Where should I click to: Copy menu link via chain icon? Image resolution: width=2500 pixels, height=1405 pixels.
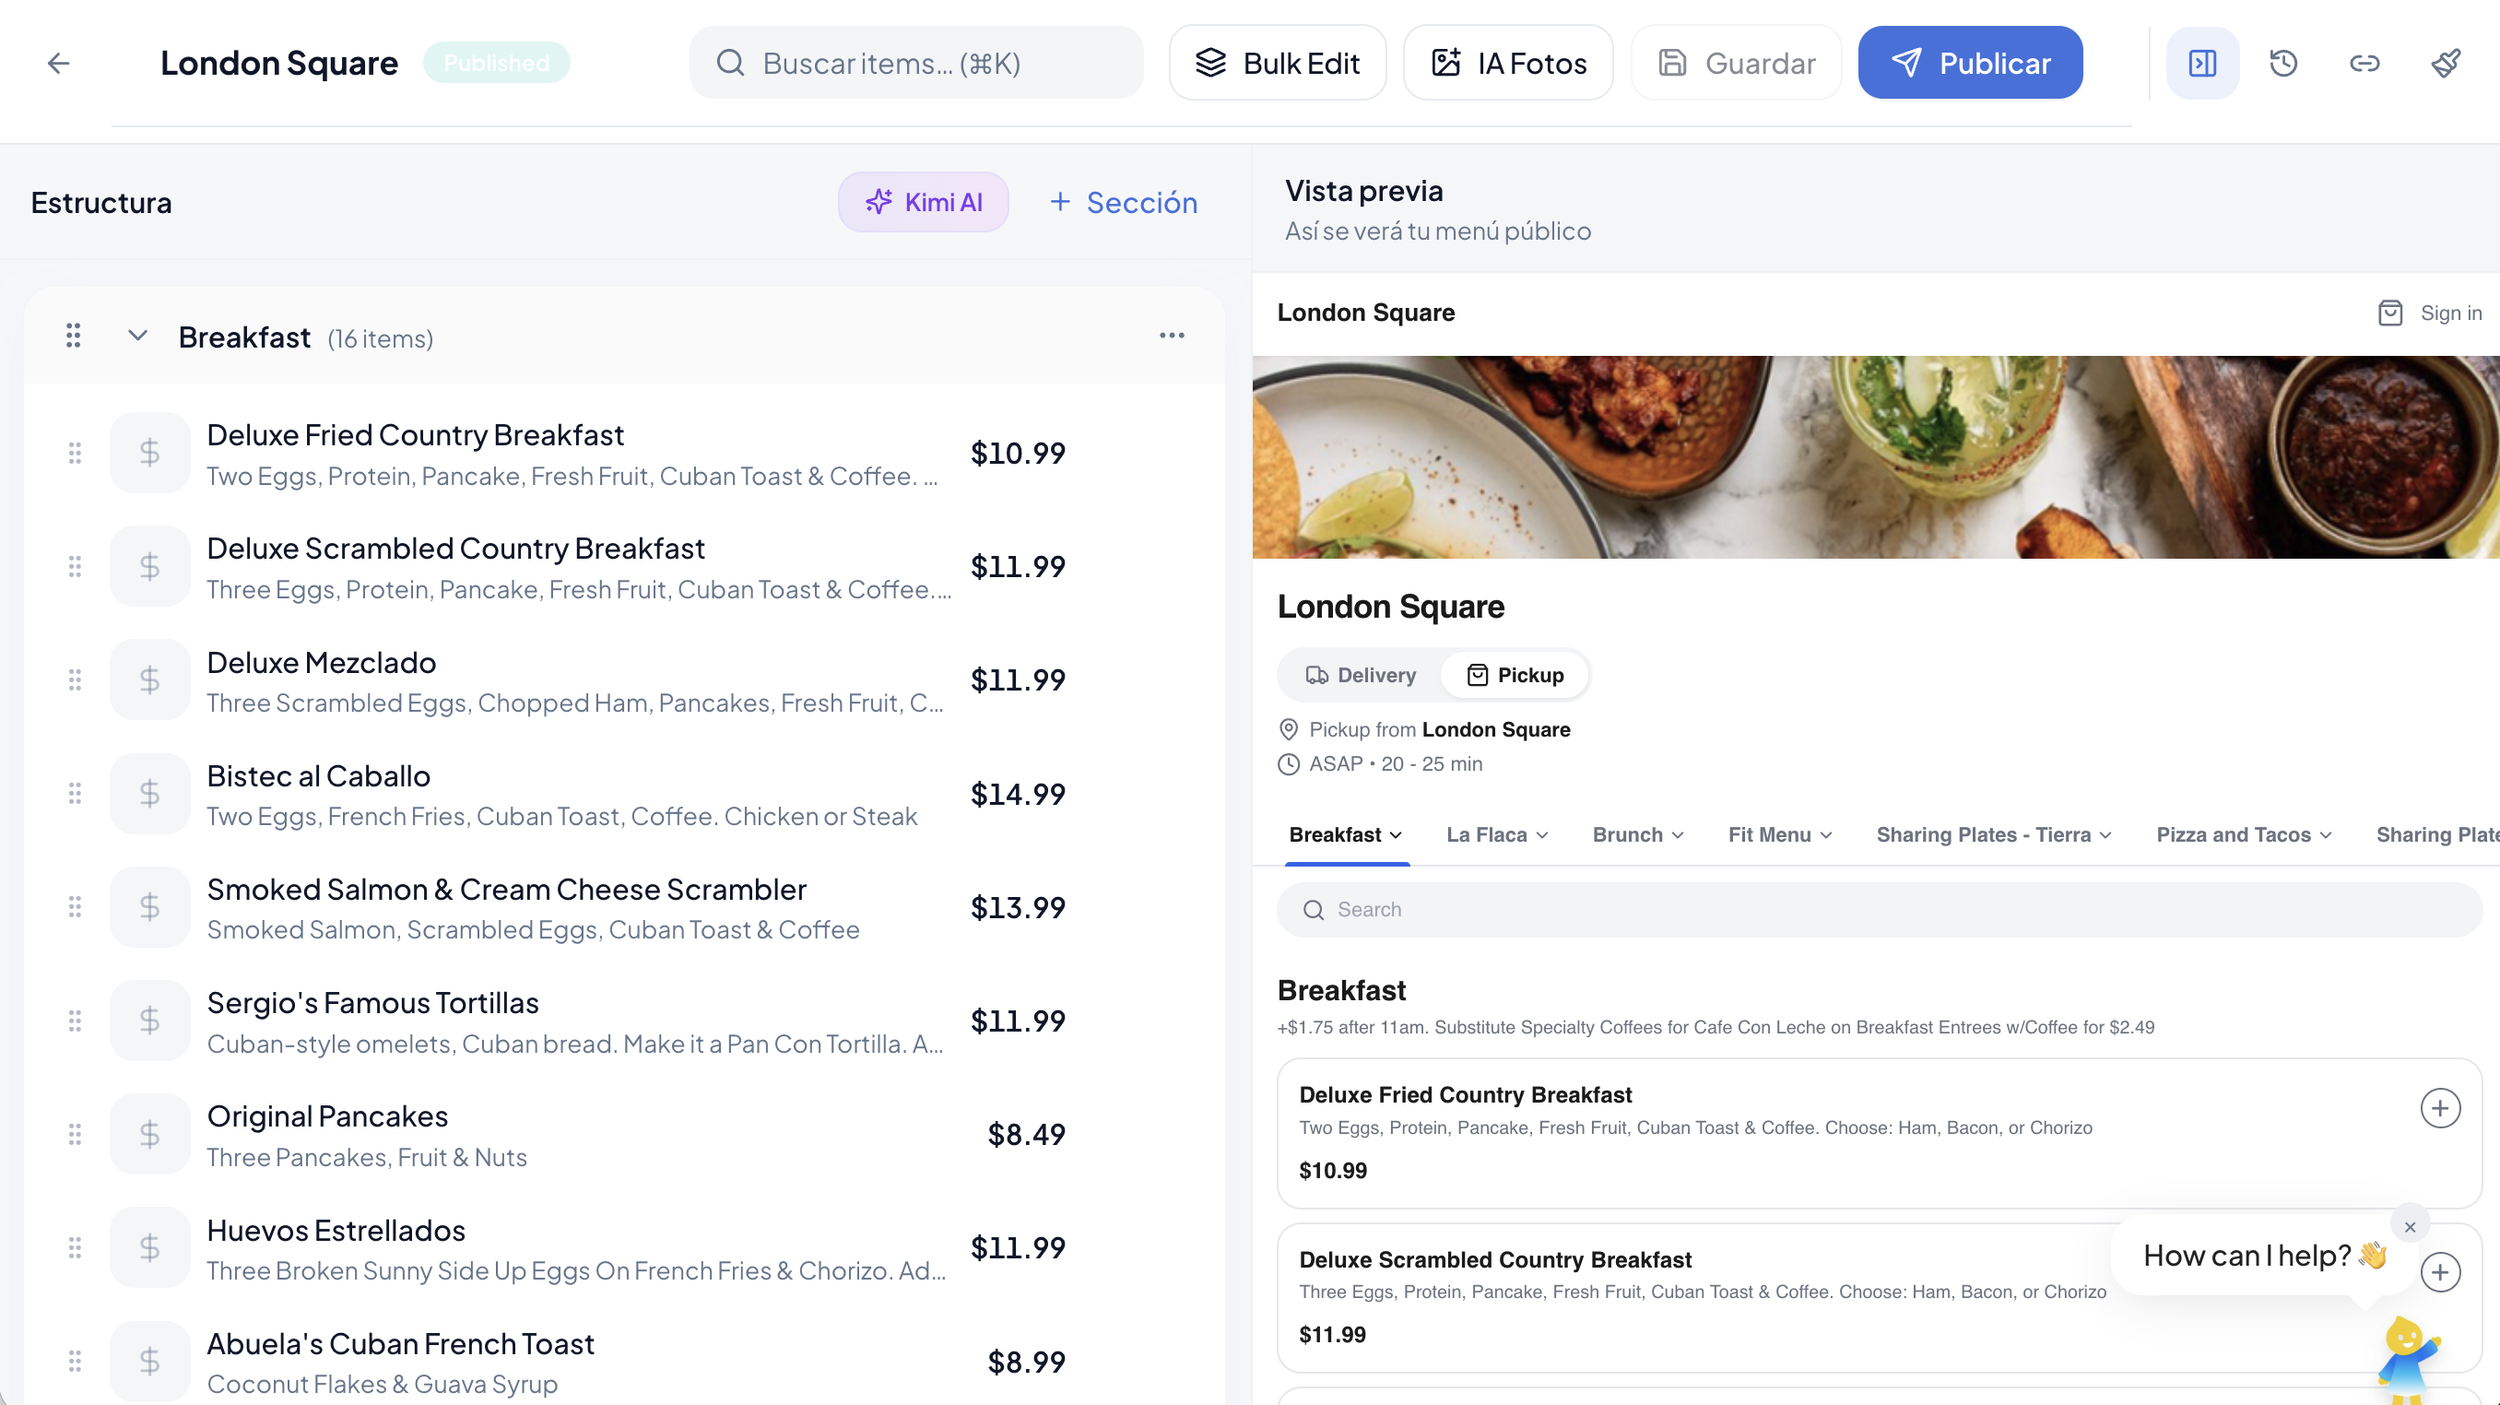[2364, 63]
